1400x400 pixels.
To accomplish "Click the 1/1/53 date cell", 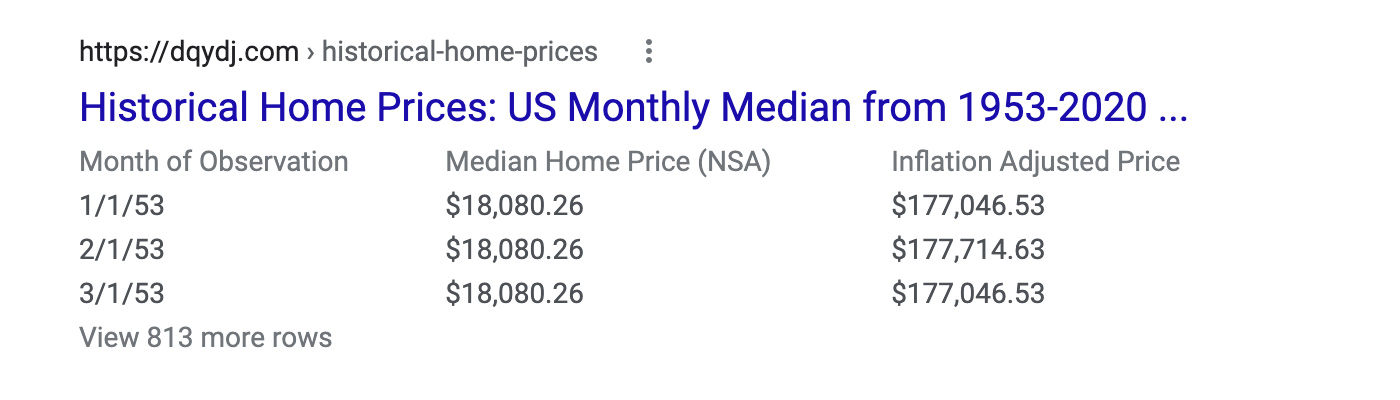I will (x=121, y=206).
